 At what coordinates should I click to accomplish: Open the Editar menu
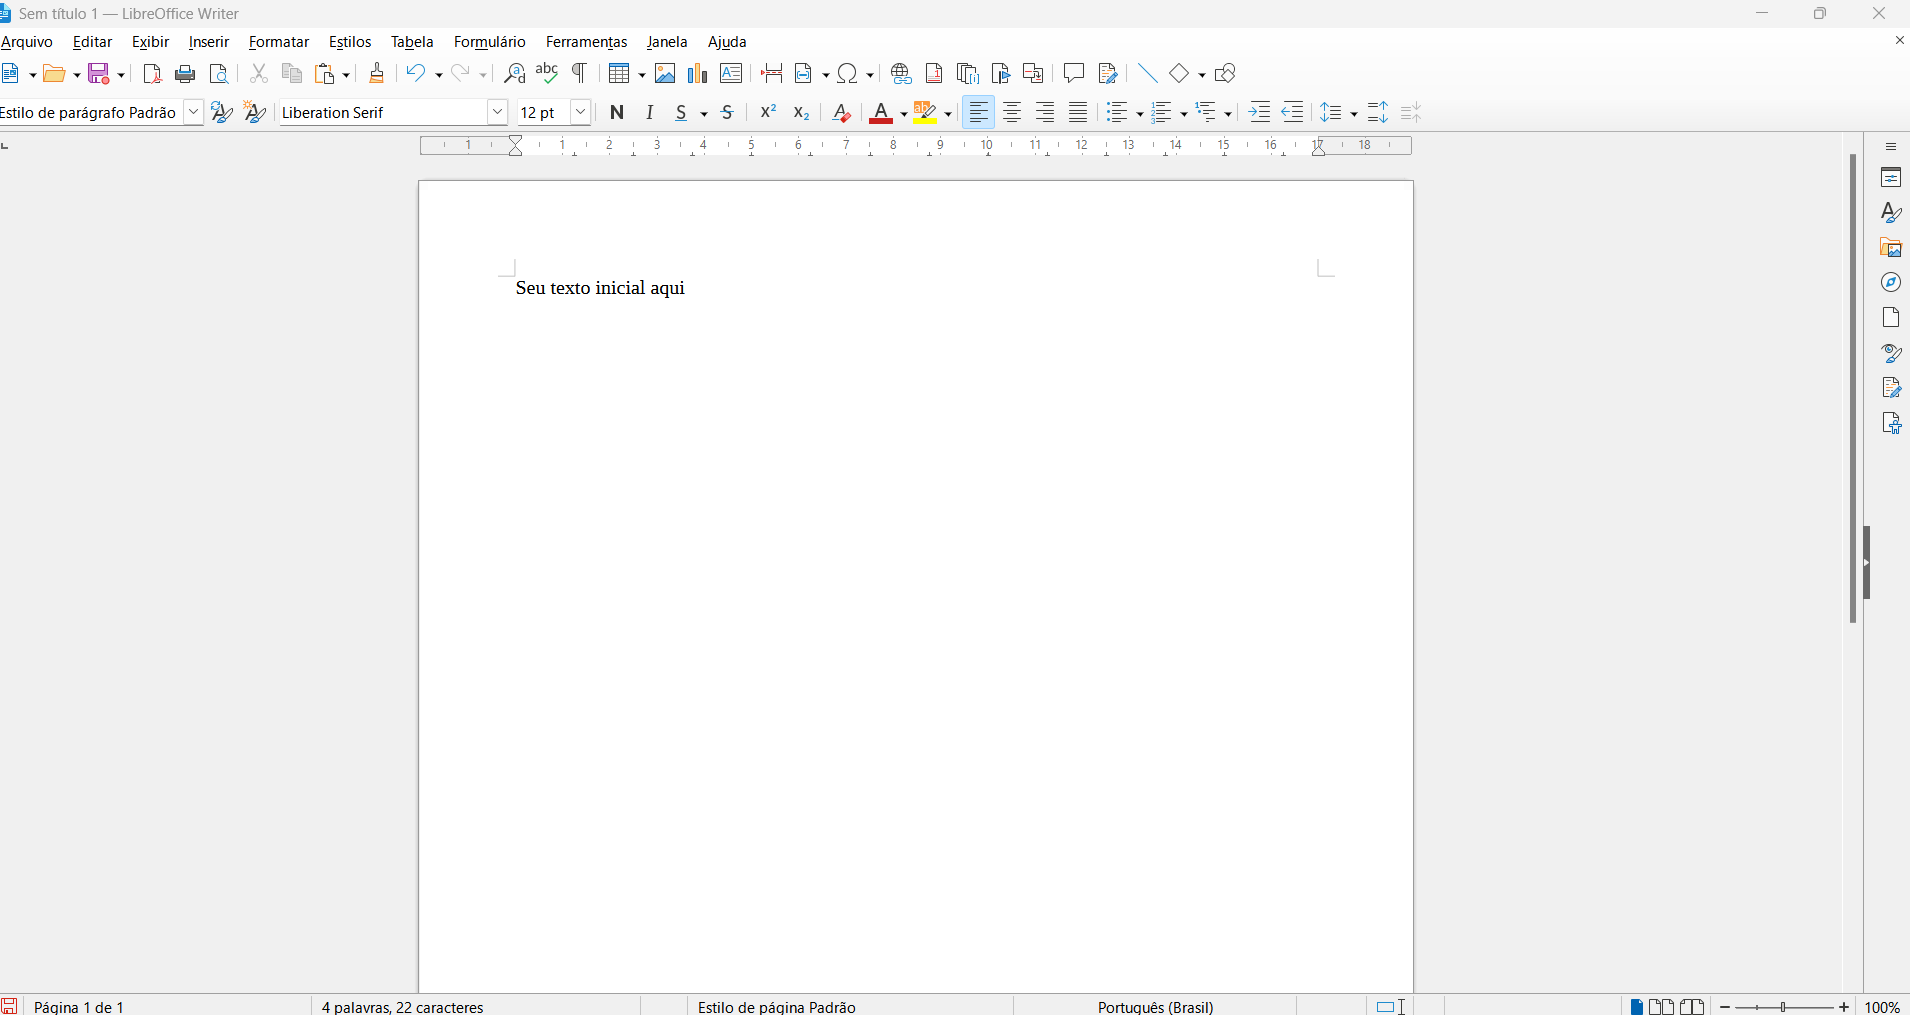tap(92, 42)
